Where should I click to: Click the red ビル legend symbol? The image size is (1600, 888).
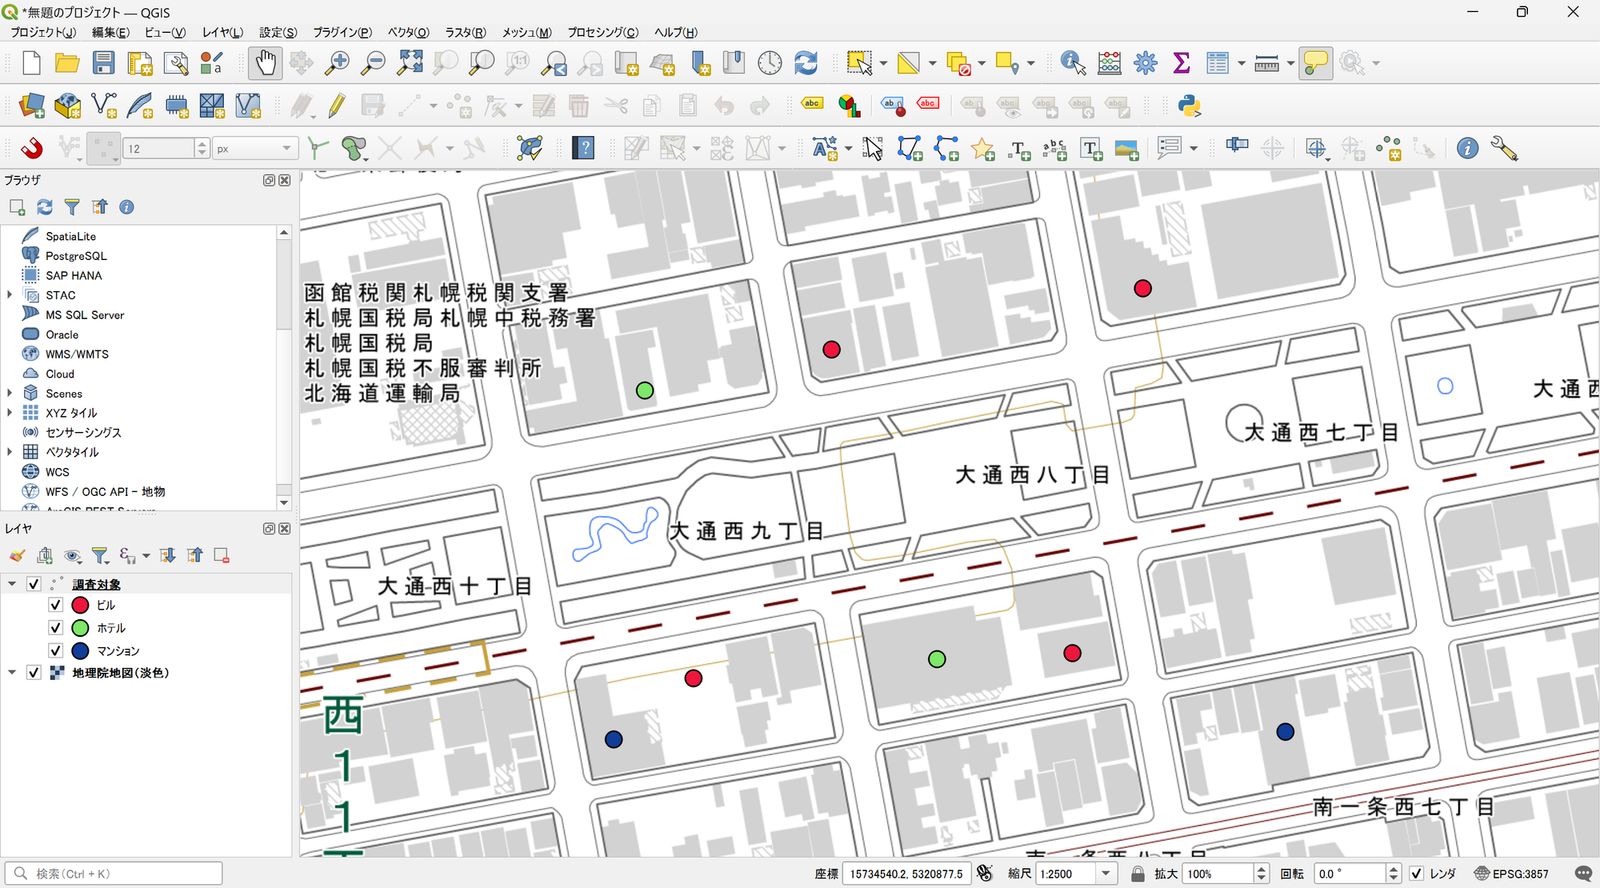[x=81, y=605]
